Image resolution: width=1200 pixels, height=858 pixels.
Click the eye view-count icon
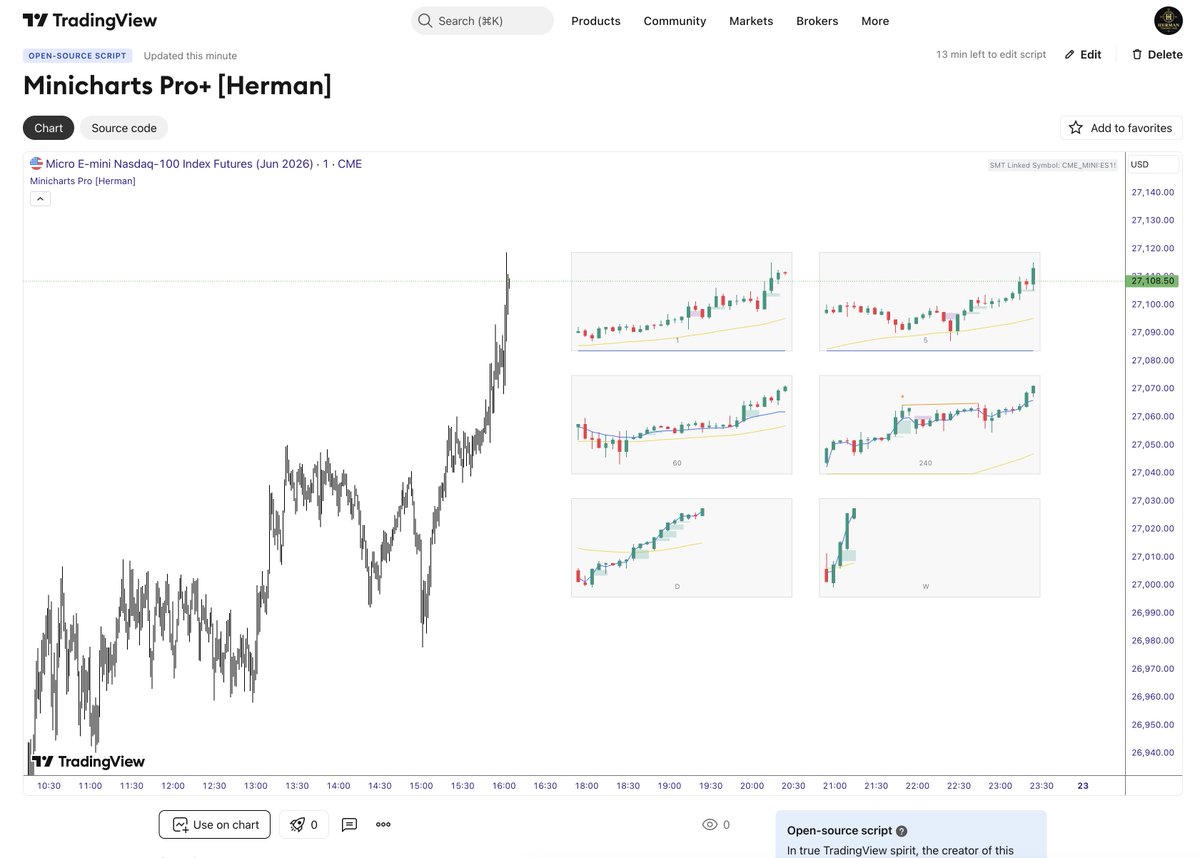[710, 823]
